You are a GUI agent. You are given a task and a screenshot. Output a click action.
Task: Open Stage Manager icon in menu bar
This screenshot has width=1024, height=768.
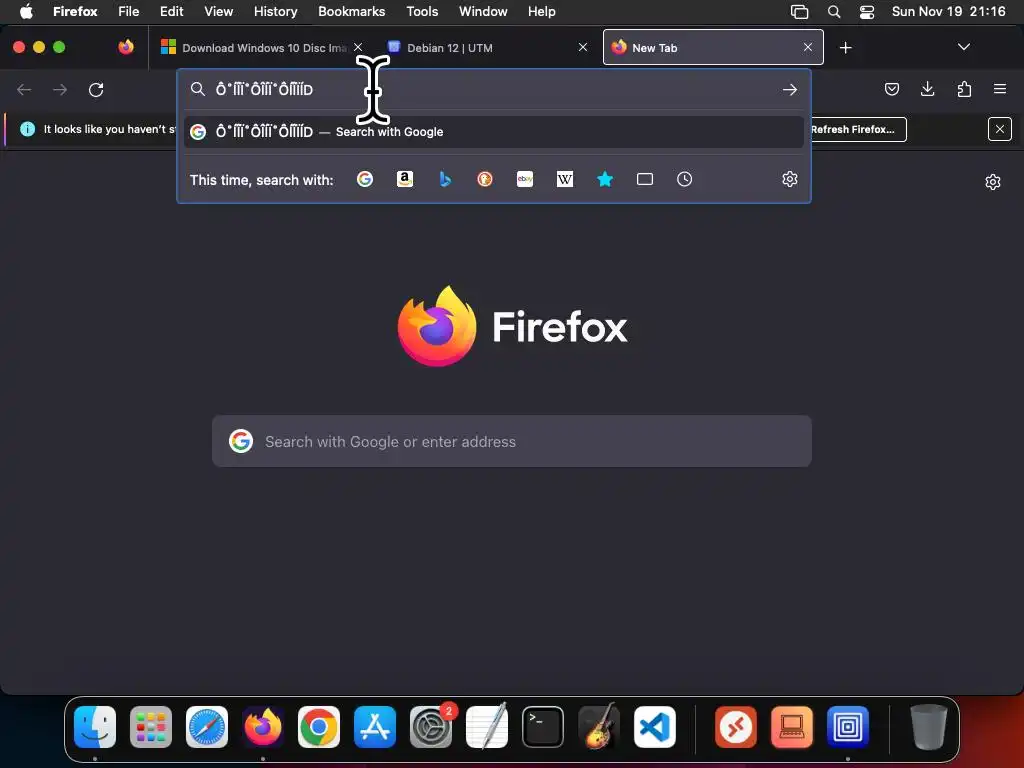click(x=799, y=11)
